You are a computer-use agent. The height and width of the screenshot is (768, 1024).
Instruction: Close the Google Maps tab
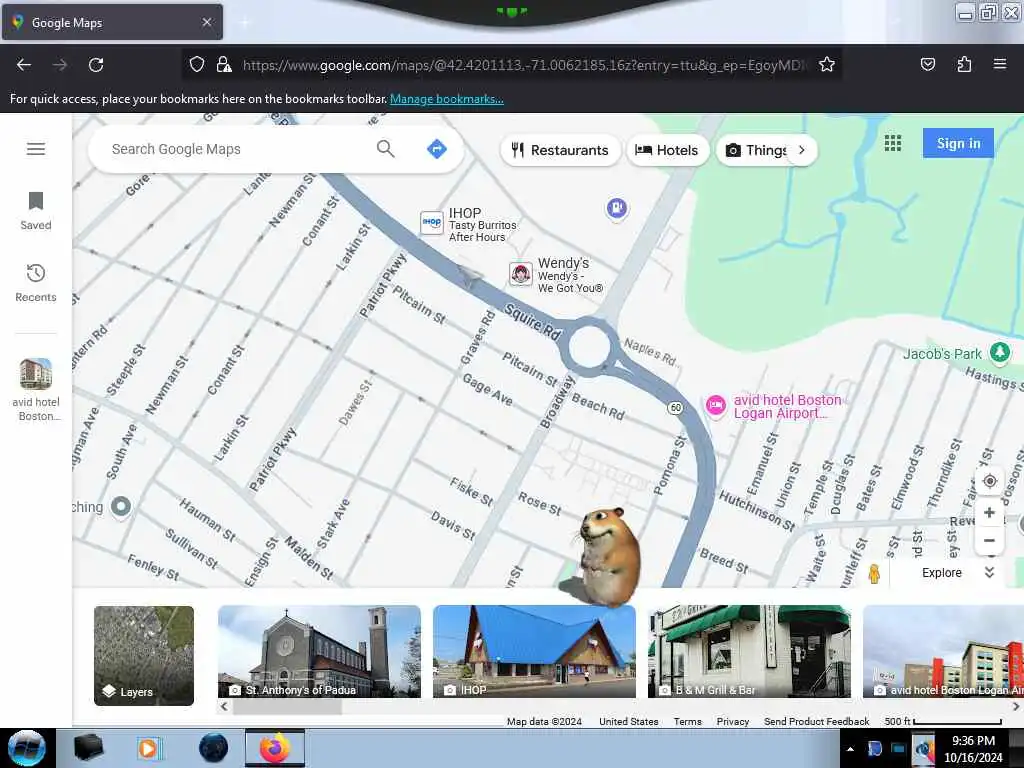(x=207, y=22)
